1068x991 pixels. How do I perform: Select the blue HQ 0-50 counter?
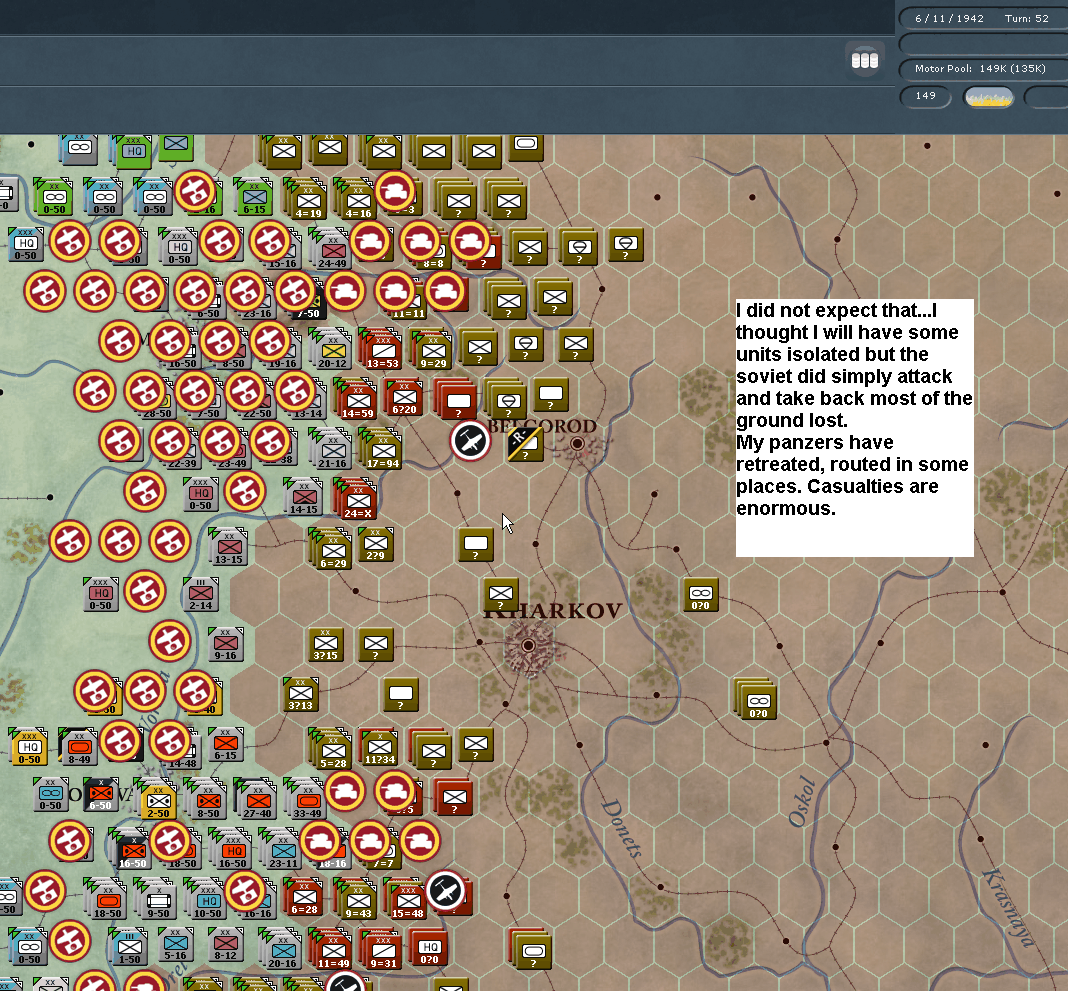point(25,245)
